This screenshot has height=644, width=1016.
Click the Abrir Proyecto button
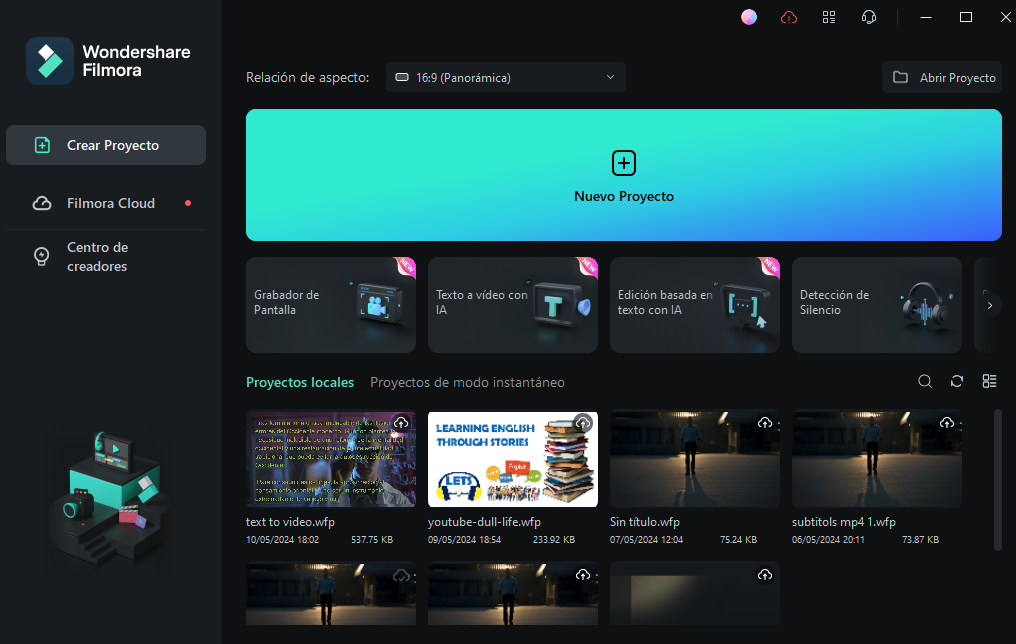(942, 77)
